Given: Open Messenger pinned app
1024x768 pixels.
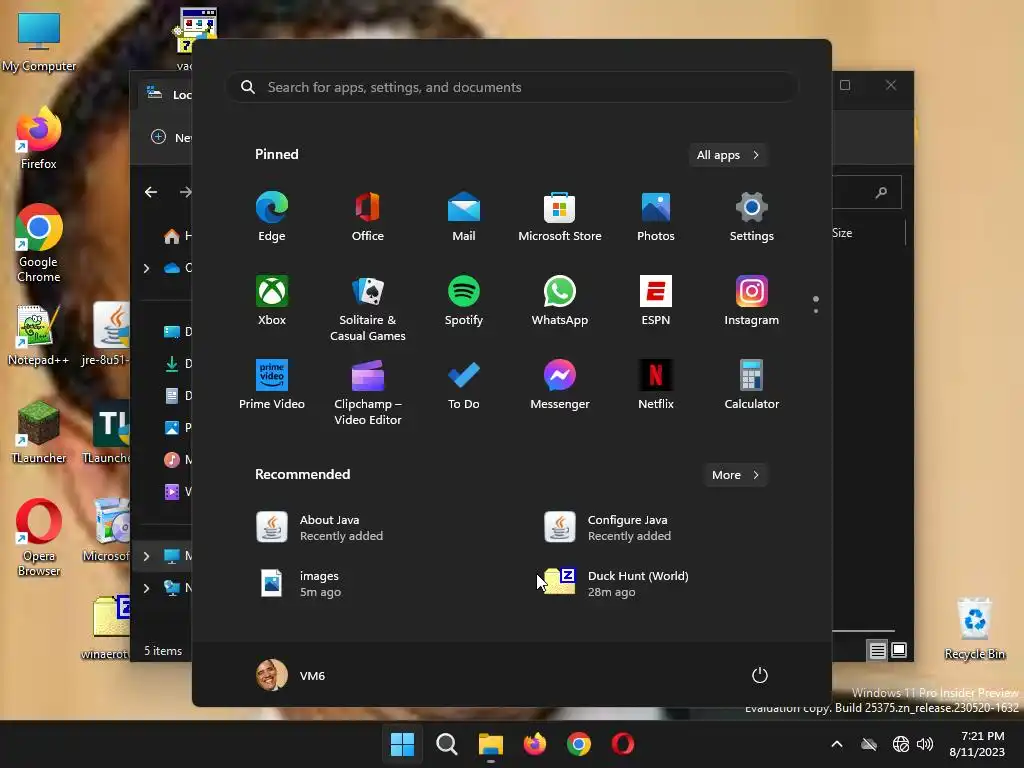Looking at the screenshot, I should pyautogui.click(x=560, y=385).
